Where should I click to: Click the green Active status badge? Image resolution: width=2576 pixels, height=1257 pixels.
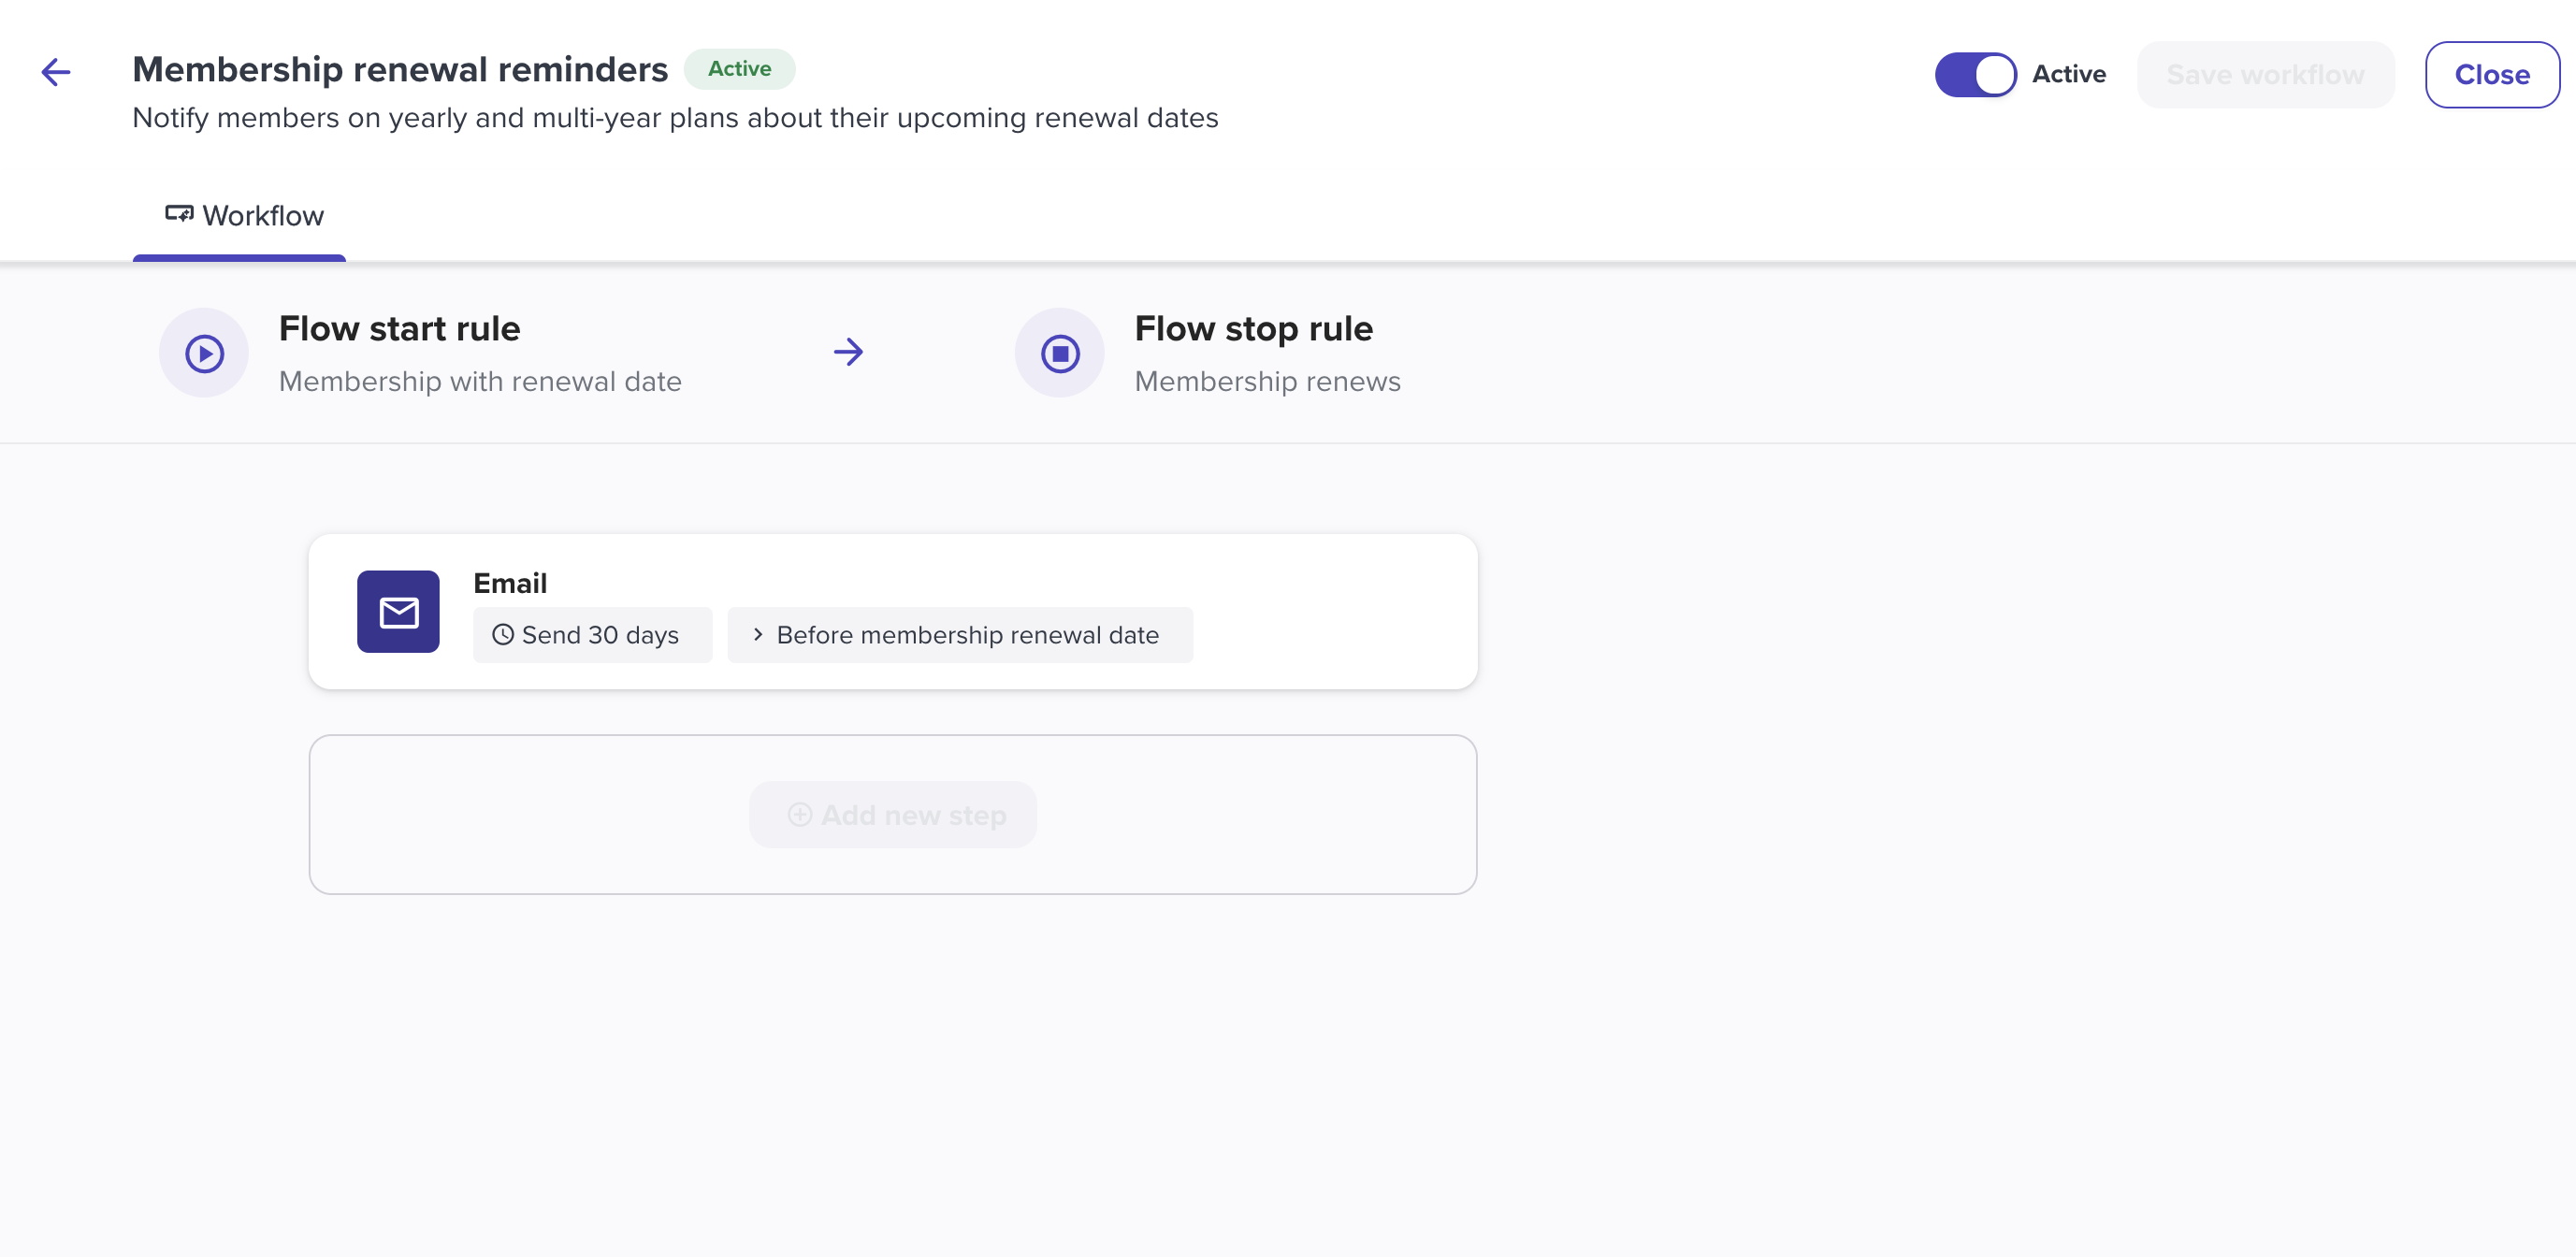tap(740, 69)
